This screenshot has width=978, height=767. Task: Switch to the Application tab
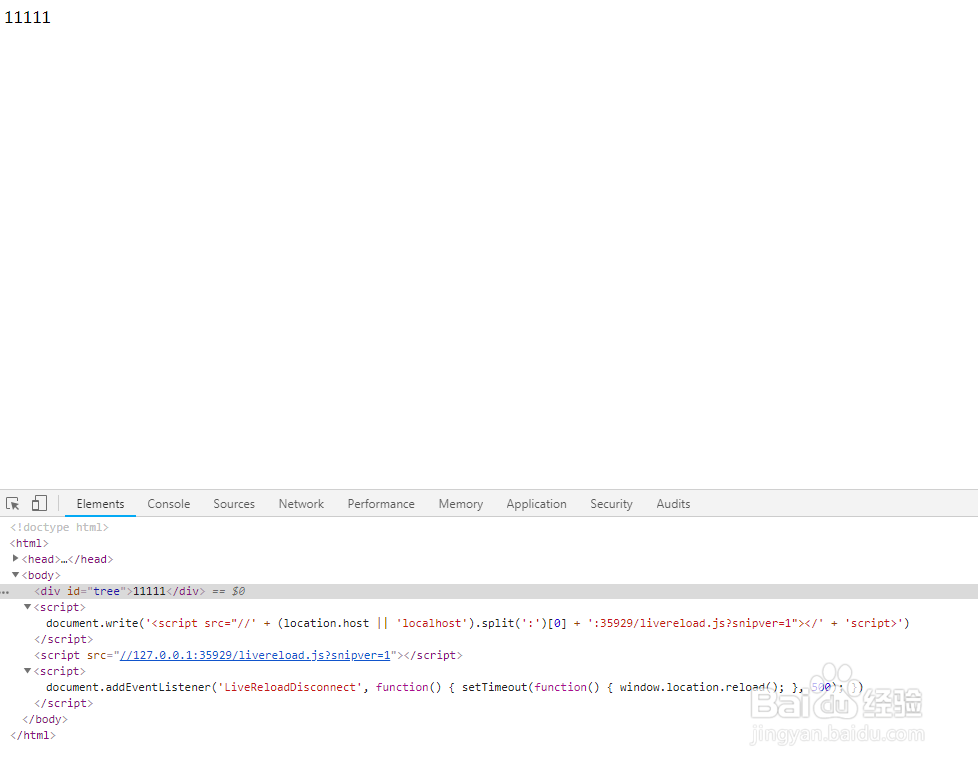point(536,504)
